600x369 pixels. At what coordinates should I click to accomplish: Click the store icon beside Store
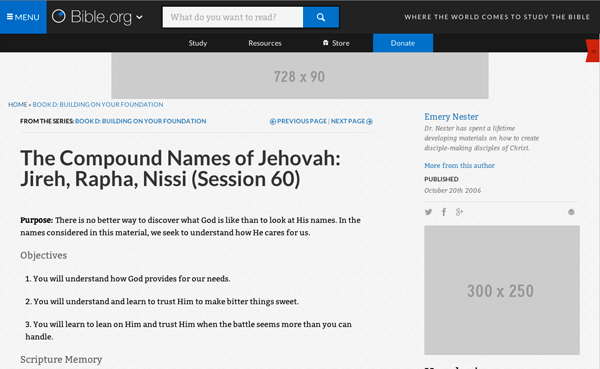click(326, 43)
